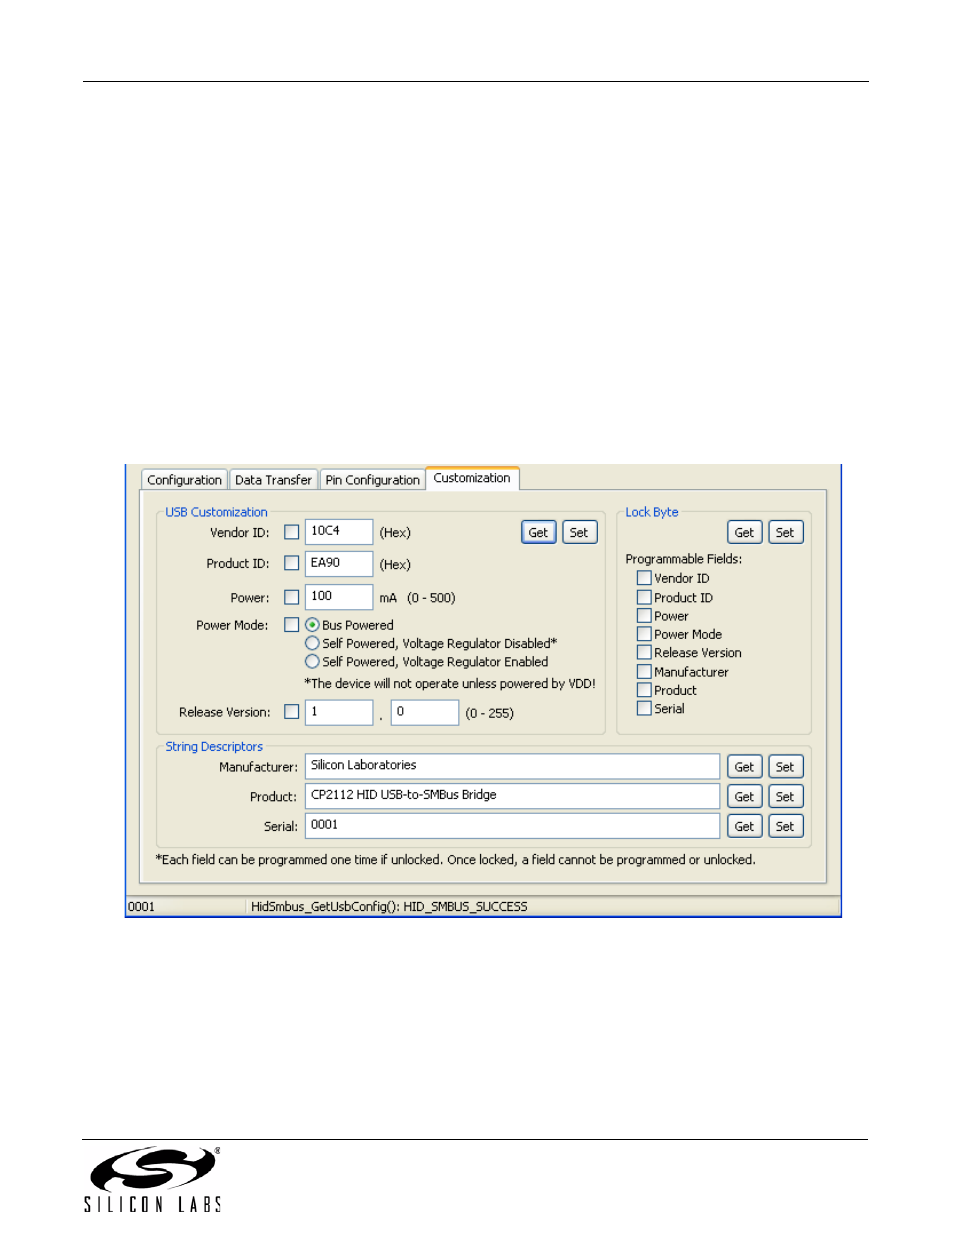
Task: Click the Serial string field
Action: click(512, 826)
